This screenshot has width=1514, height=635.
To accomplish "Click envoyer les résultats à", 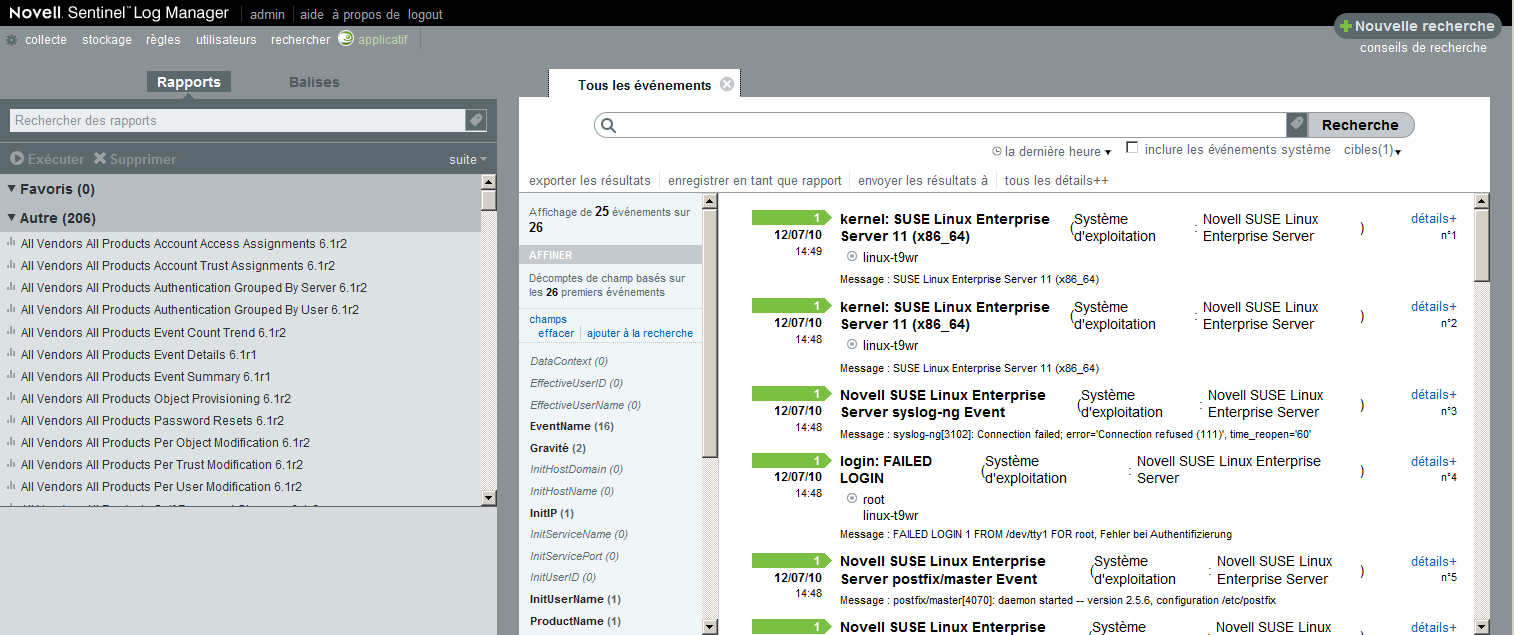I will click(x=923, y=181).
